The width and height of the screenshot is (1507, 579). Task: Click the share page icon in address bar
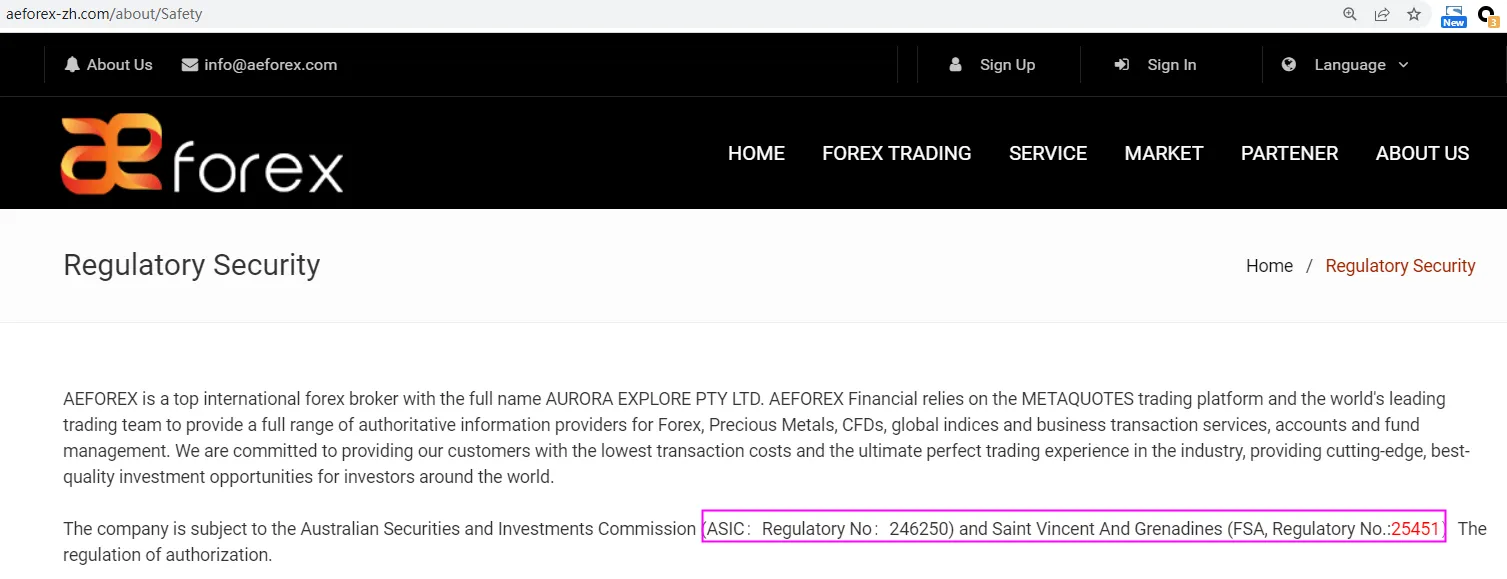pos(1382,14)
